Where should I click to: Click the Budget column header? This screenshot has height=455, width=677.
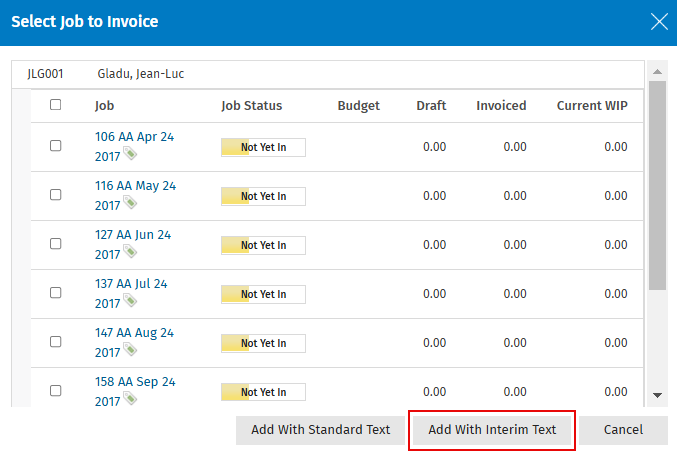pos(358,106)
